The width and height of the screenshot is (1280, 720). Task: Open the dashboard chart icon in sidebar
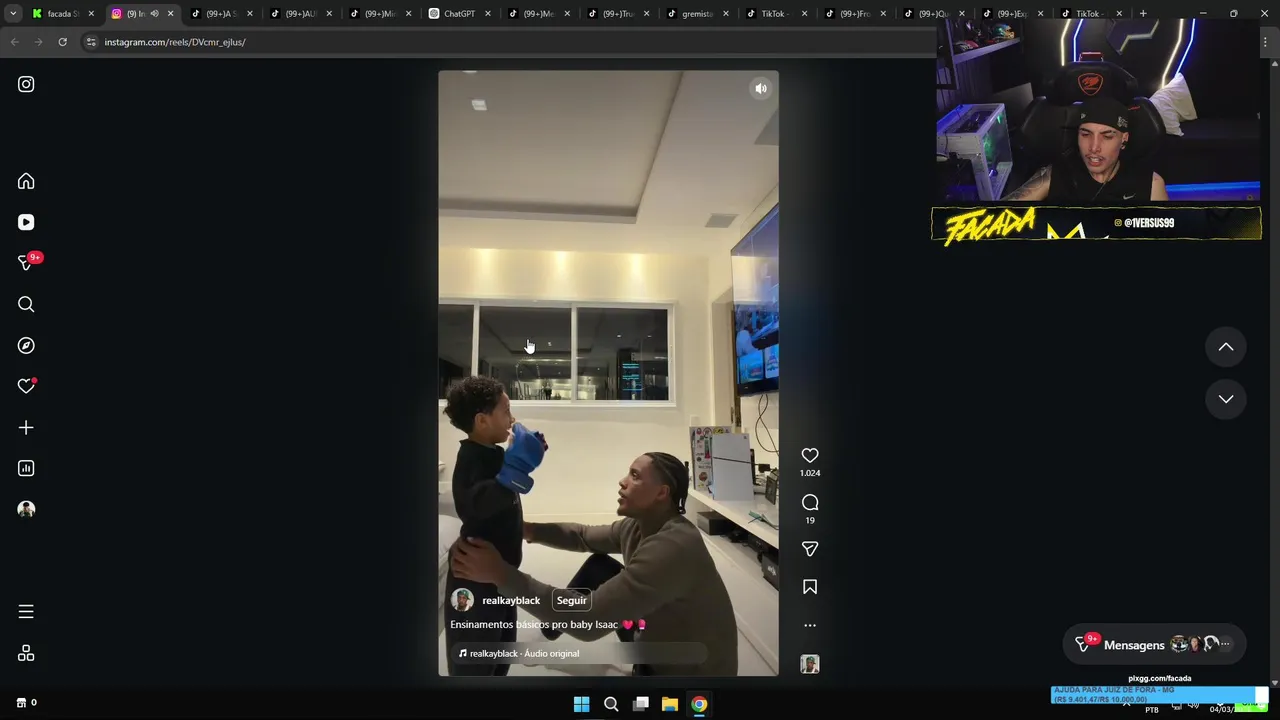pyautogui.click(x=26, y=468)
